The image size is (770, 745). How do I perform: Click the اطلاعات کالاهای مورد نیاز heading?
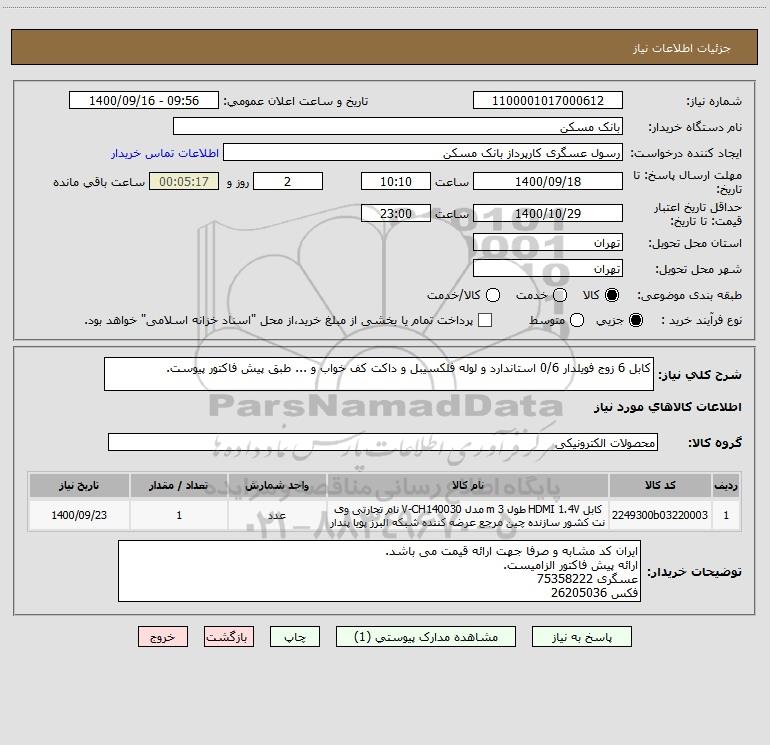pos(667,407)
